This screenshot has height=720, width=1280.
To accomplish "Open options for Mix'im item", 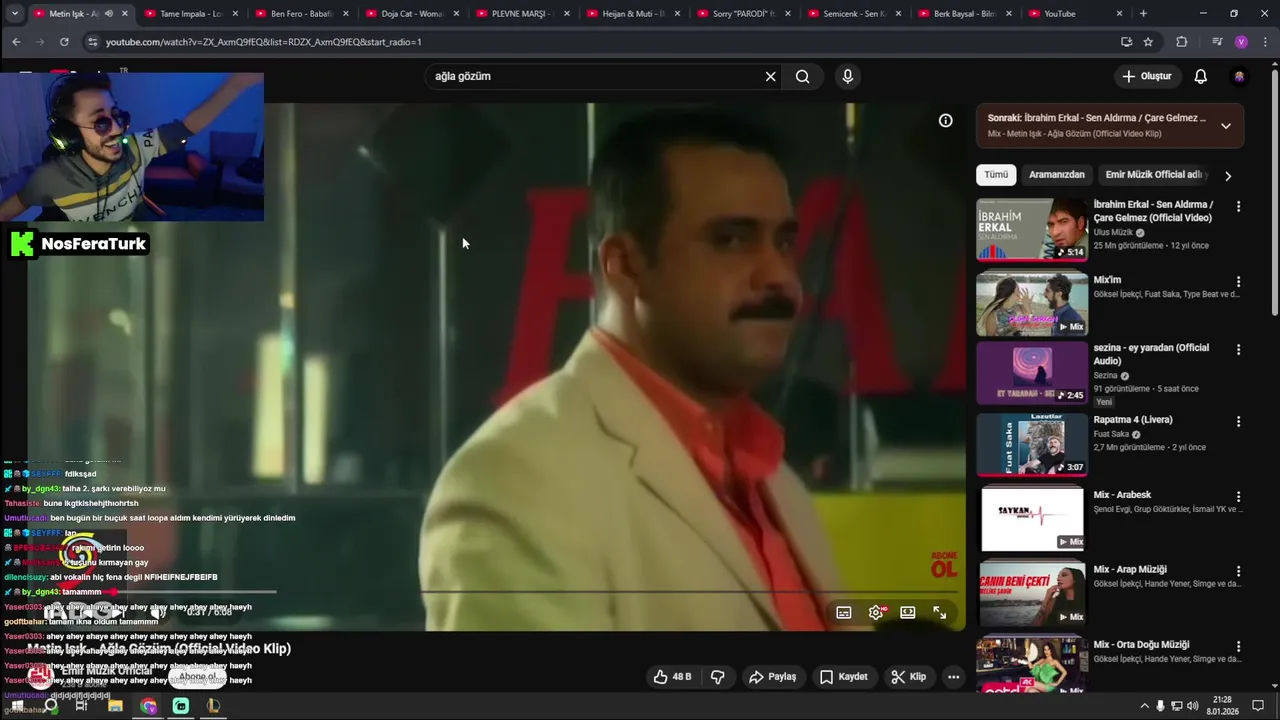I will (x=1238, y=282).
